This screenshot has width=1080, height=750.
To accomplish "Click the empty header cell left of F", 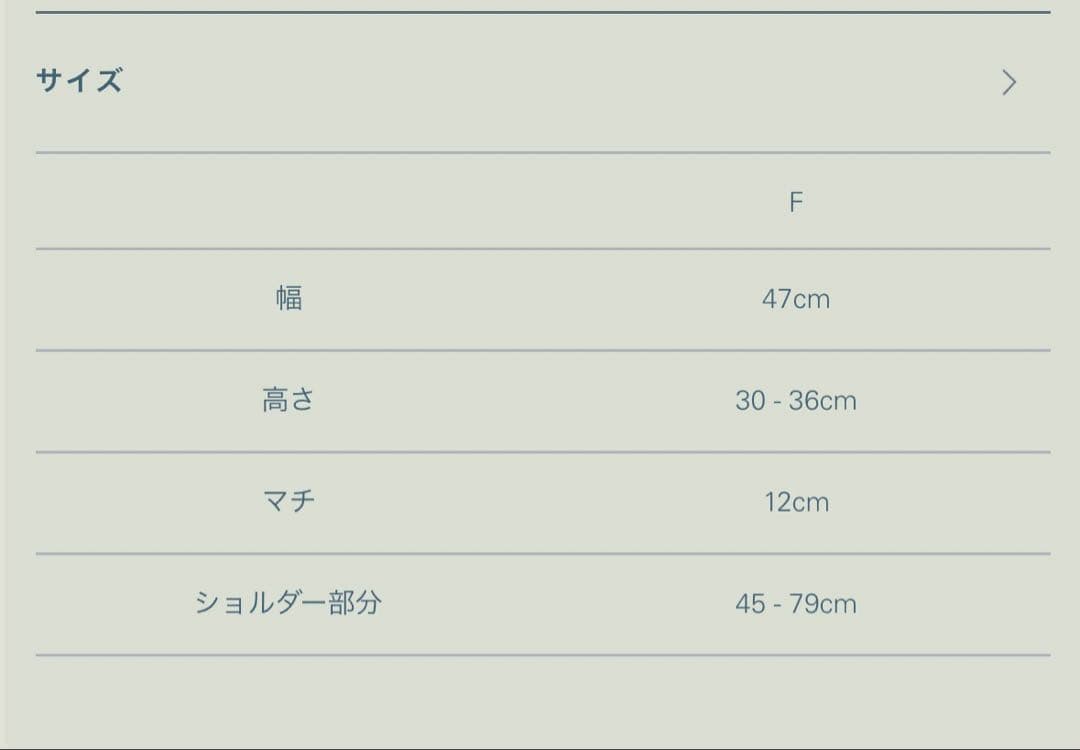I will (289, 202).
